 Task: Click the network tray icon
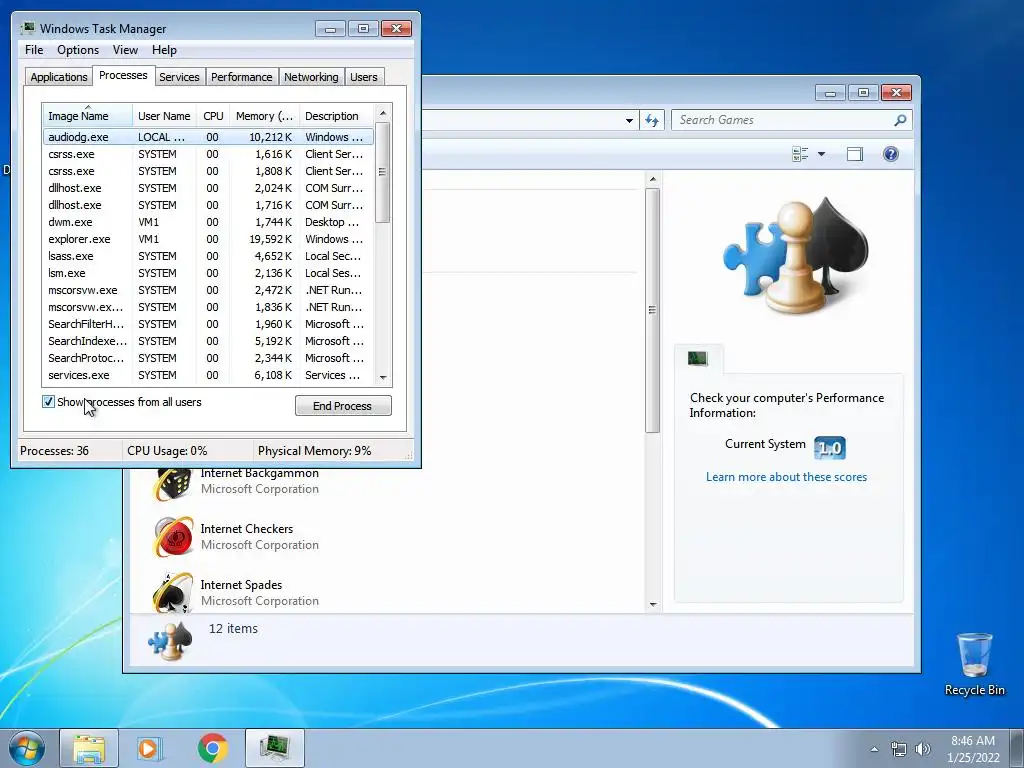pyautogui.click(x=899, y=749)
